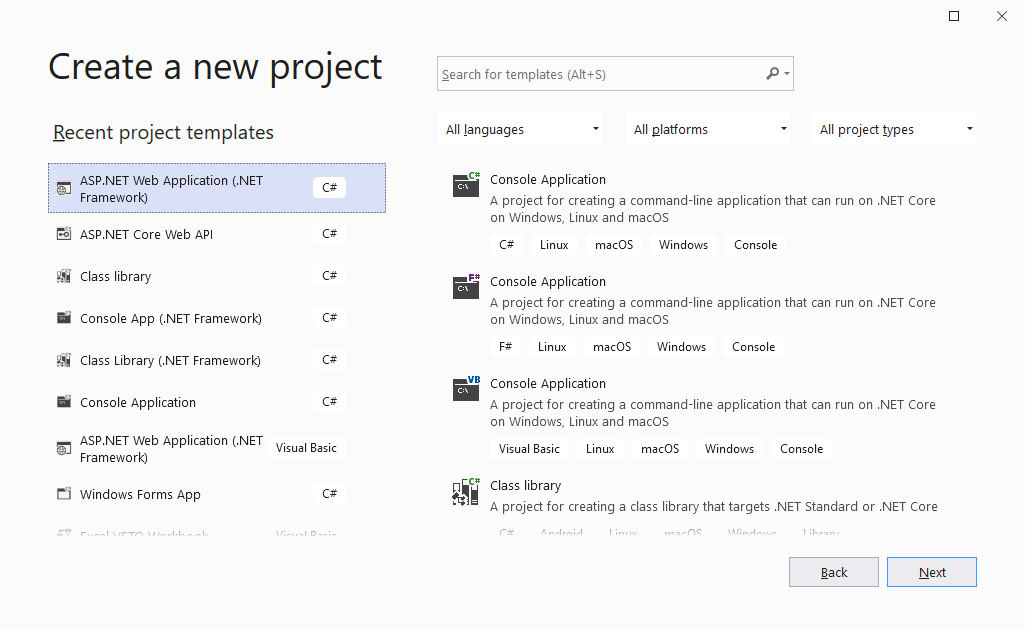Click the C# Class library template icon

click(466, 491)
